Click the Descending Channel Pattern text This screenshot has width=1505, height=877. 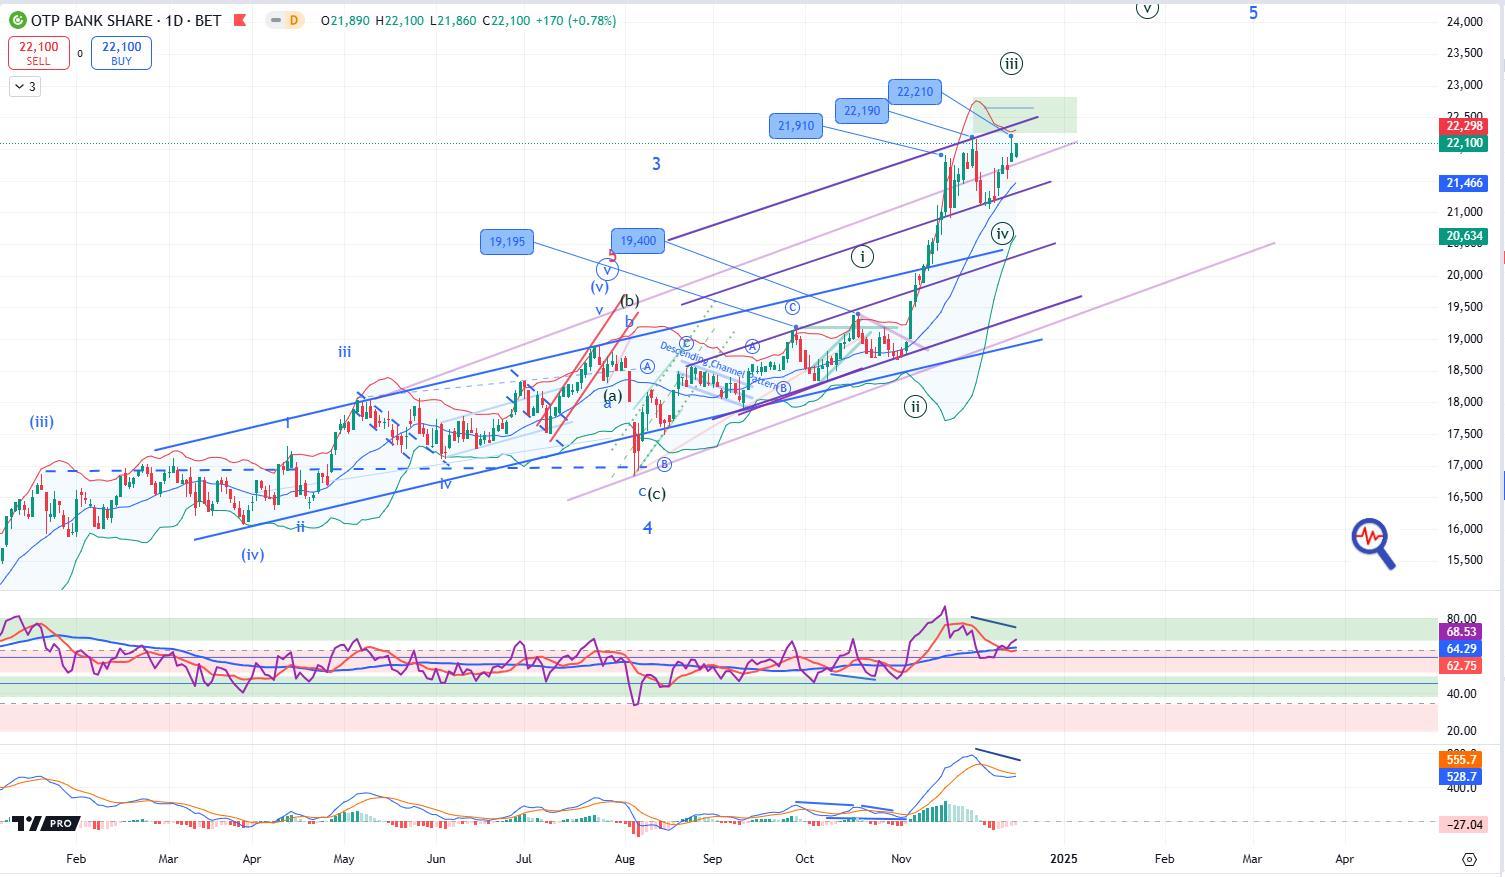click(x=718, y=368)
